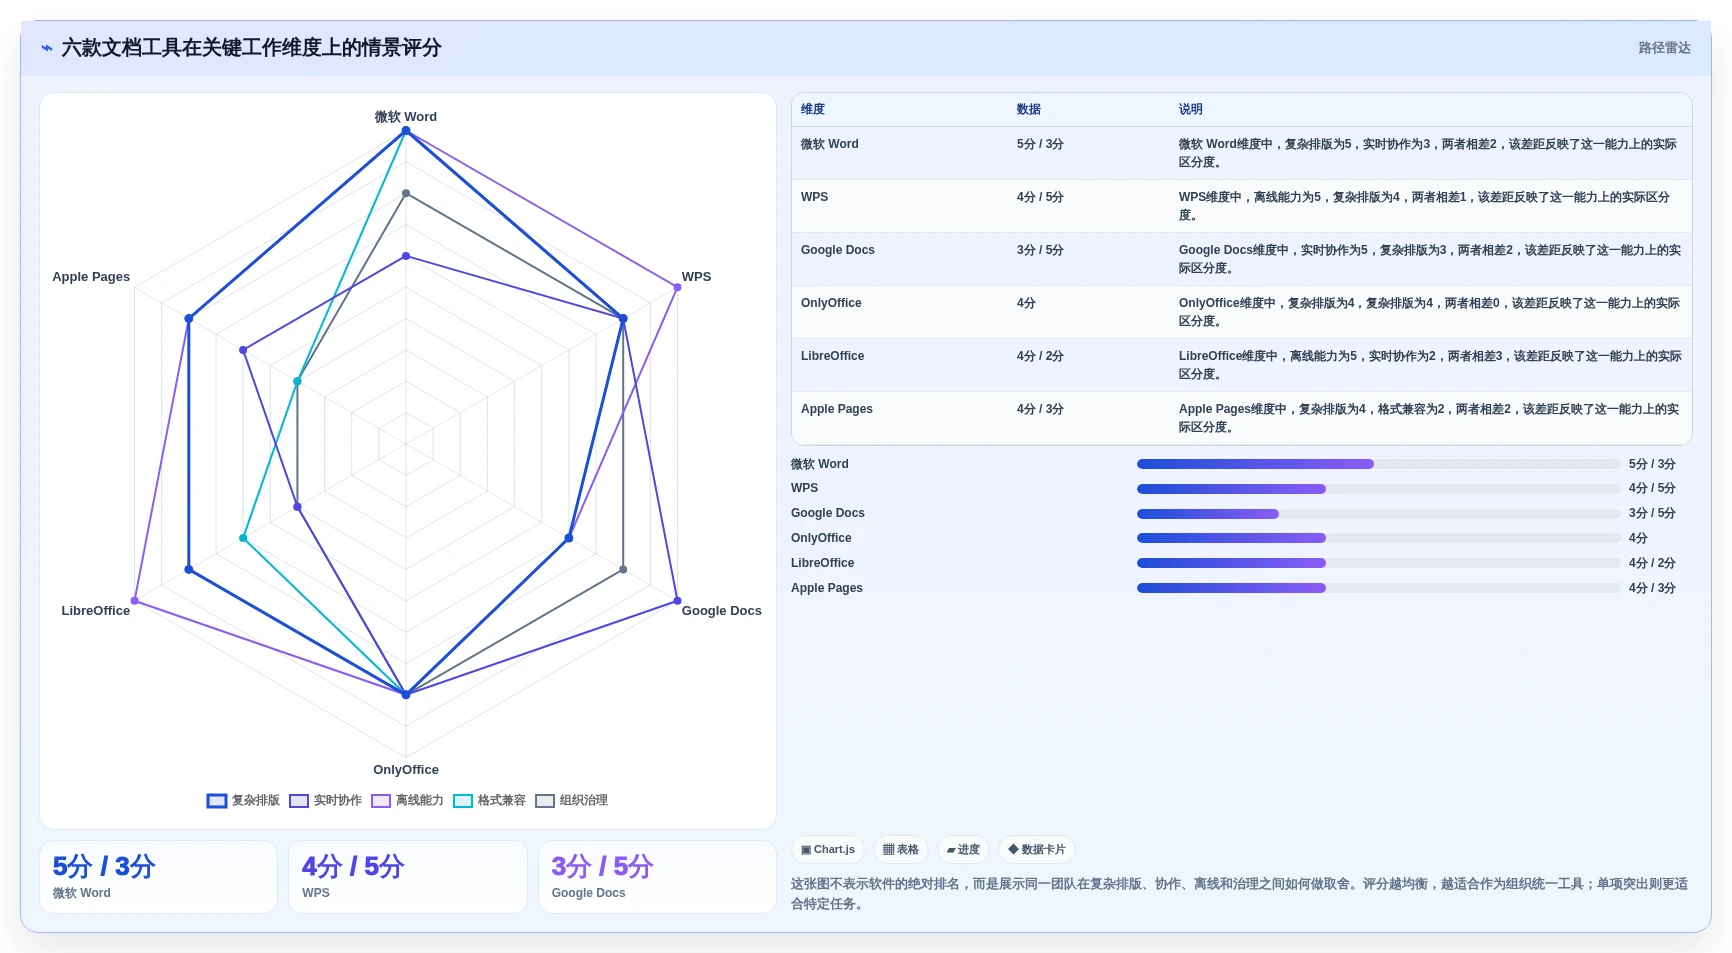Click the Apple Pages progress bar
Image resolution: width=1732 pixels, height=953 pixels.
pos(1378,588)
